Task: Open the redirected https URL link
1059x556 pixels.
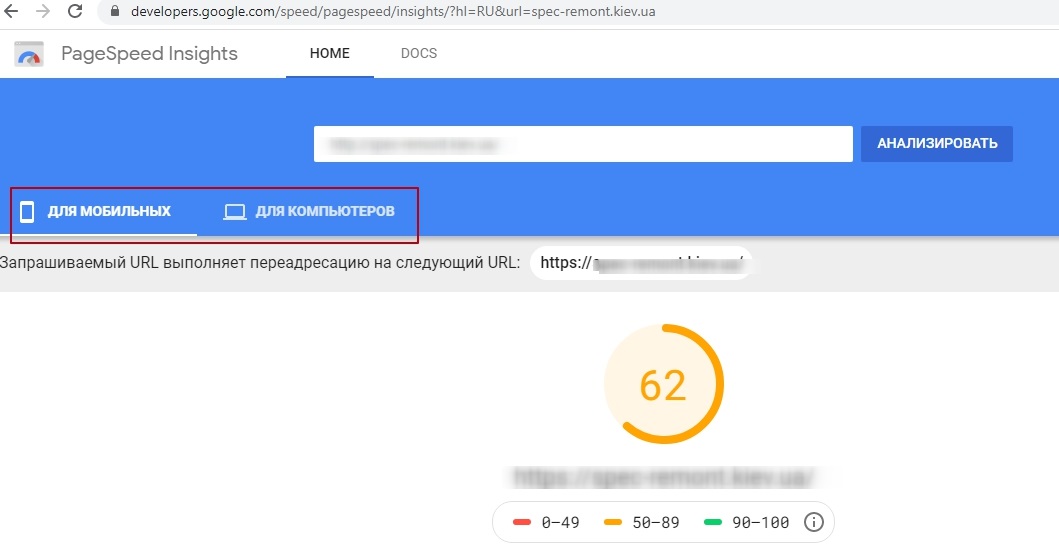Action: point(641,263)
